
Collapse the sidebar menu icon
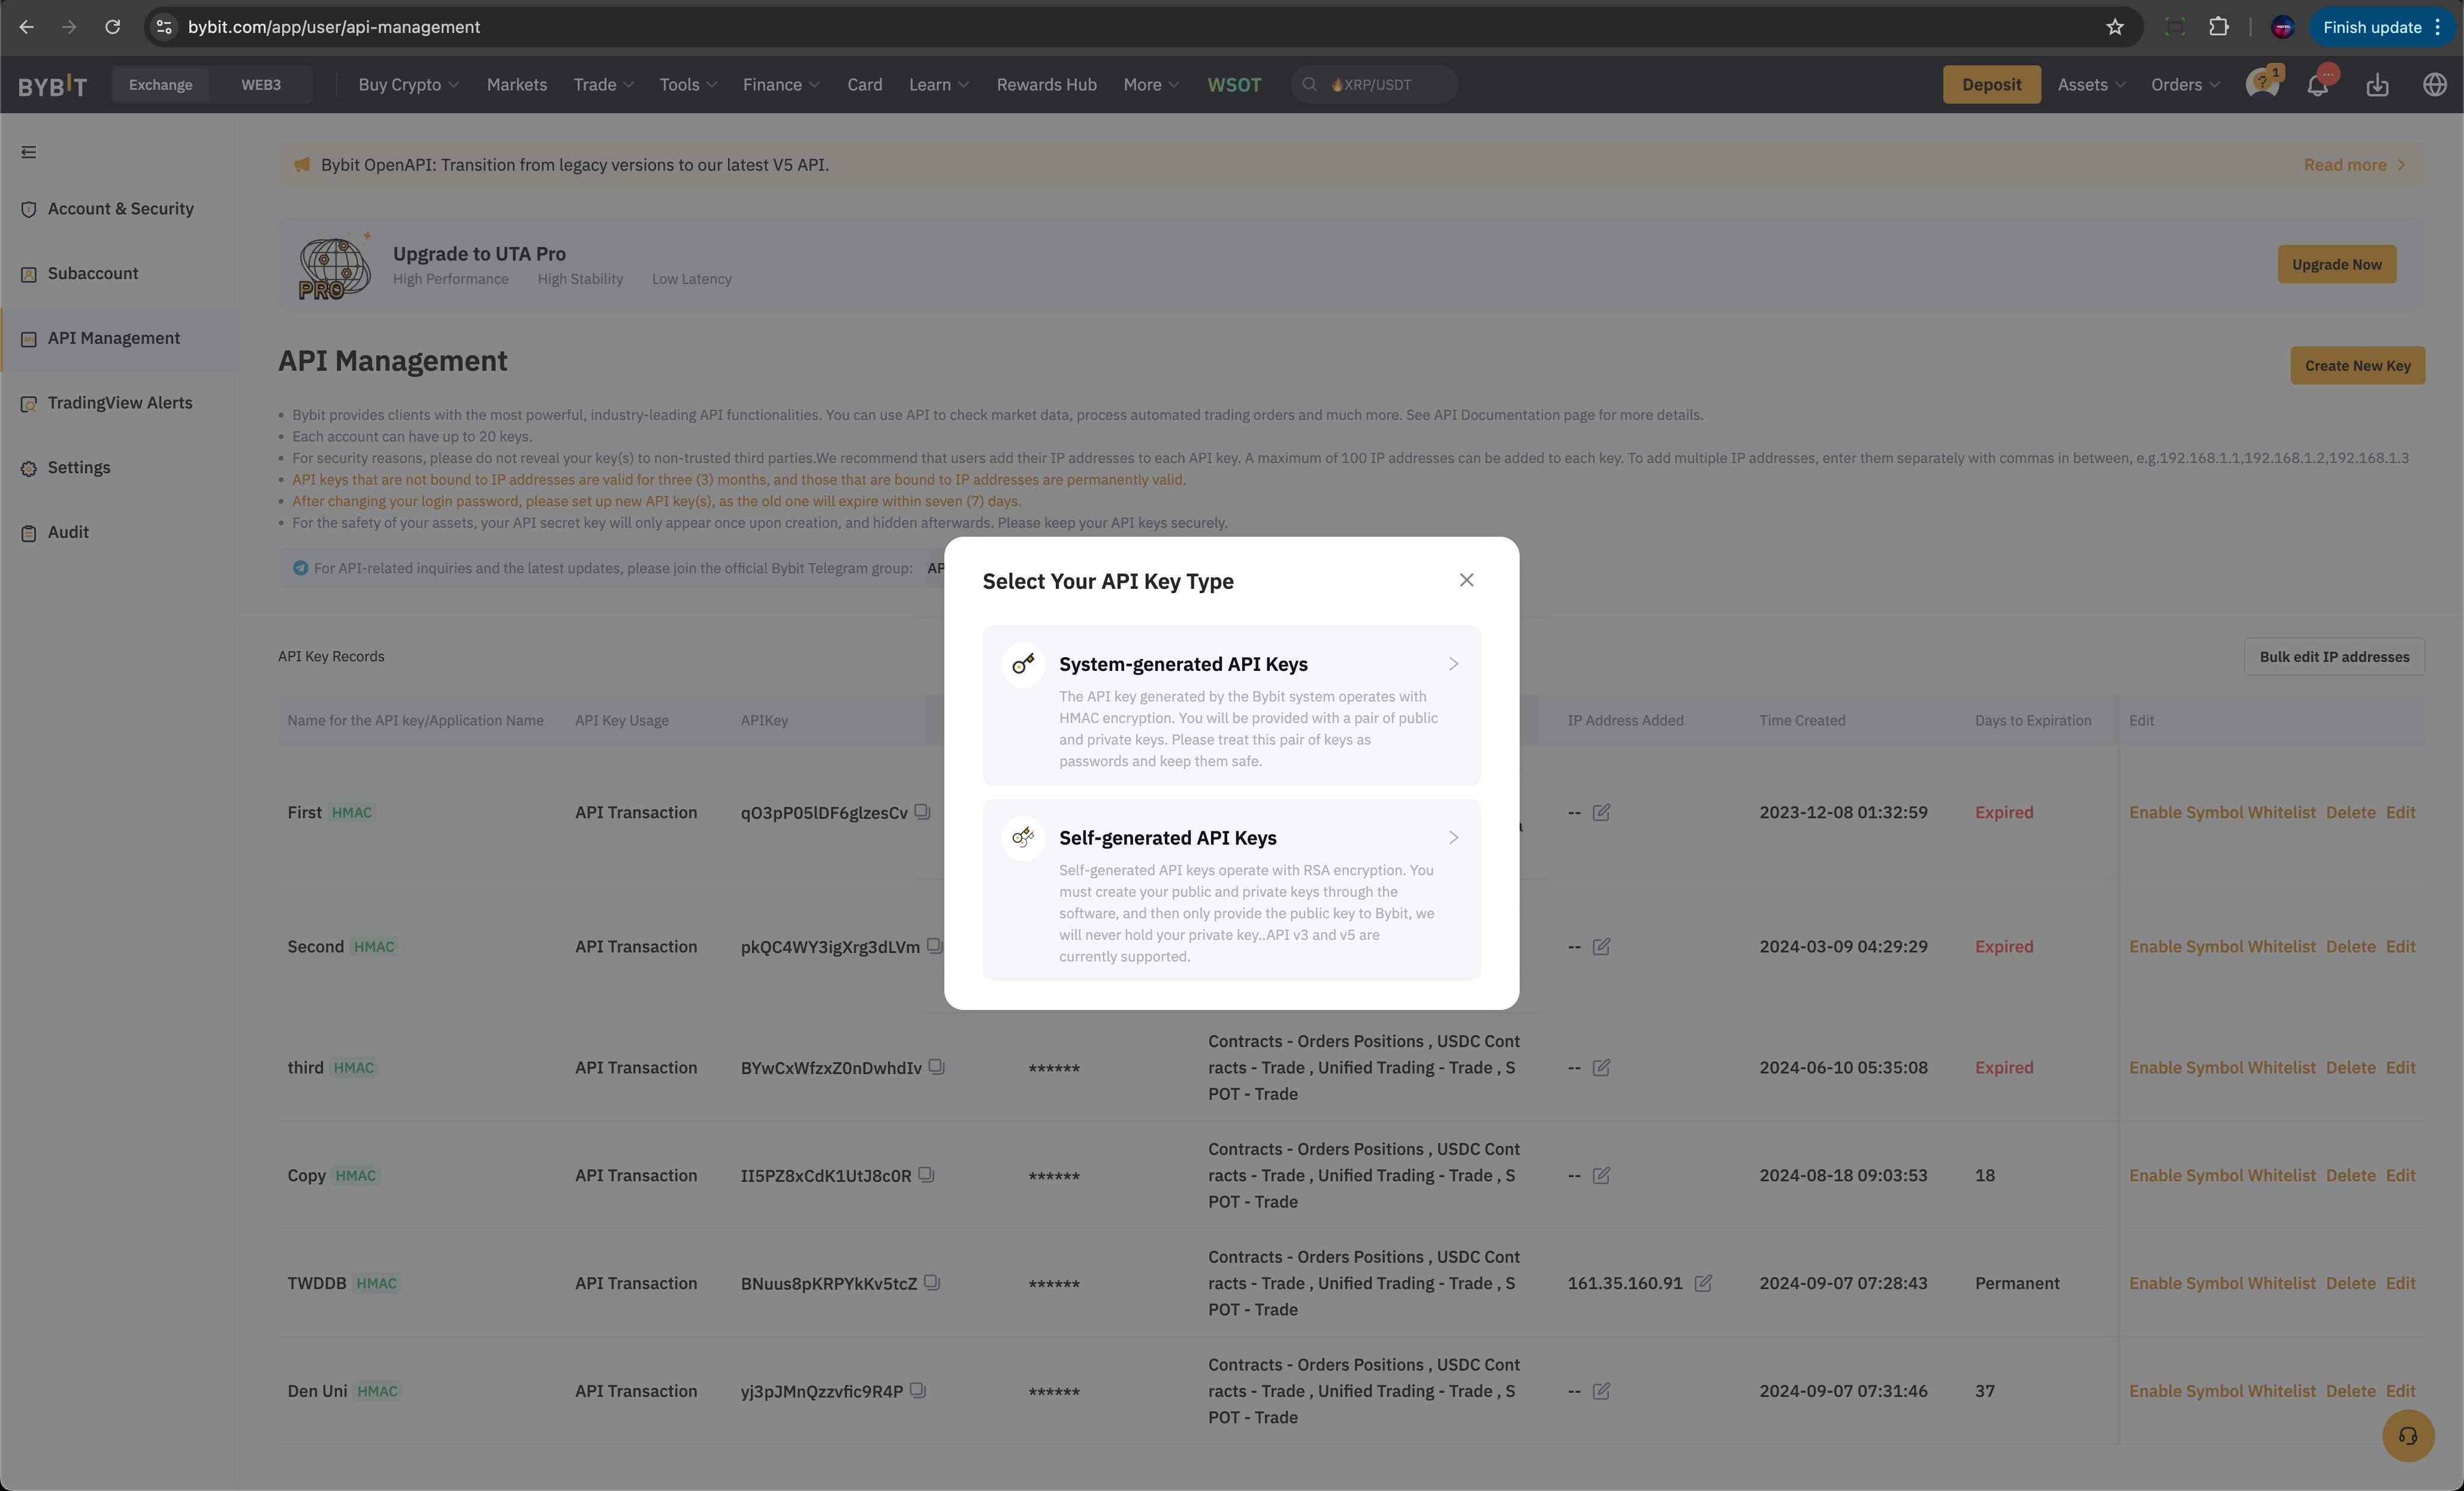coord(29,152)
